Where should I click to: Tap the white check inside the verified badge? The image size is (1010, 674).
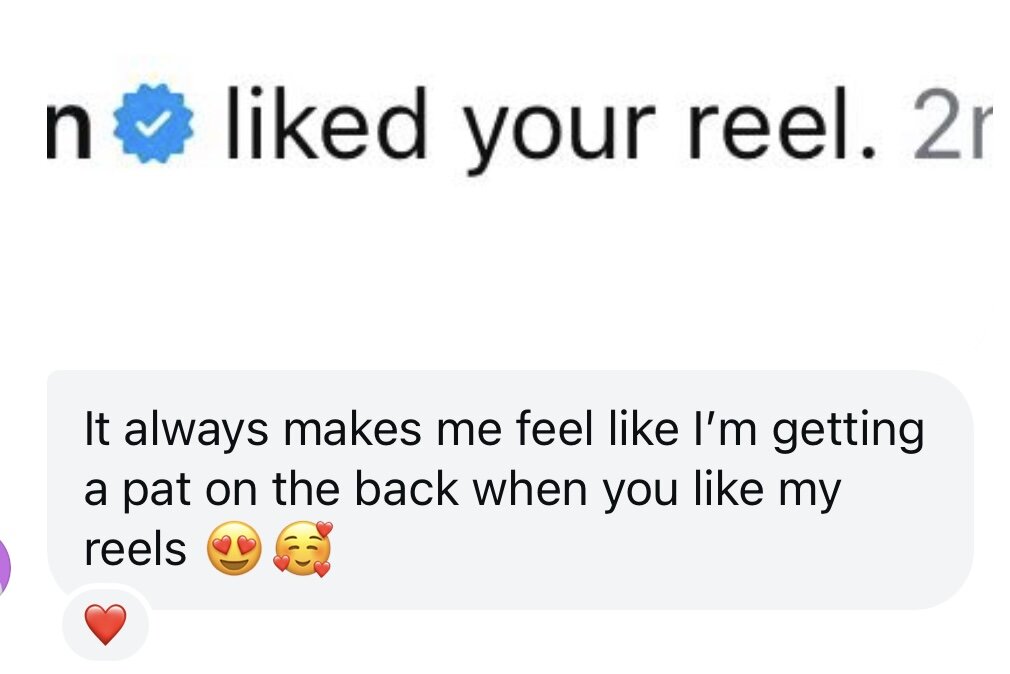coord(155,122)
